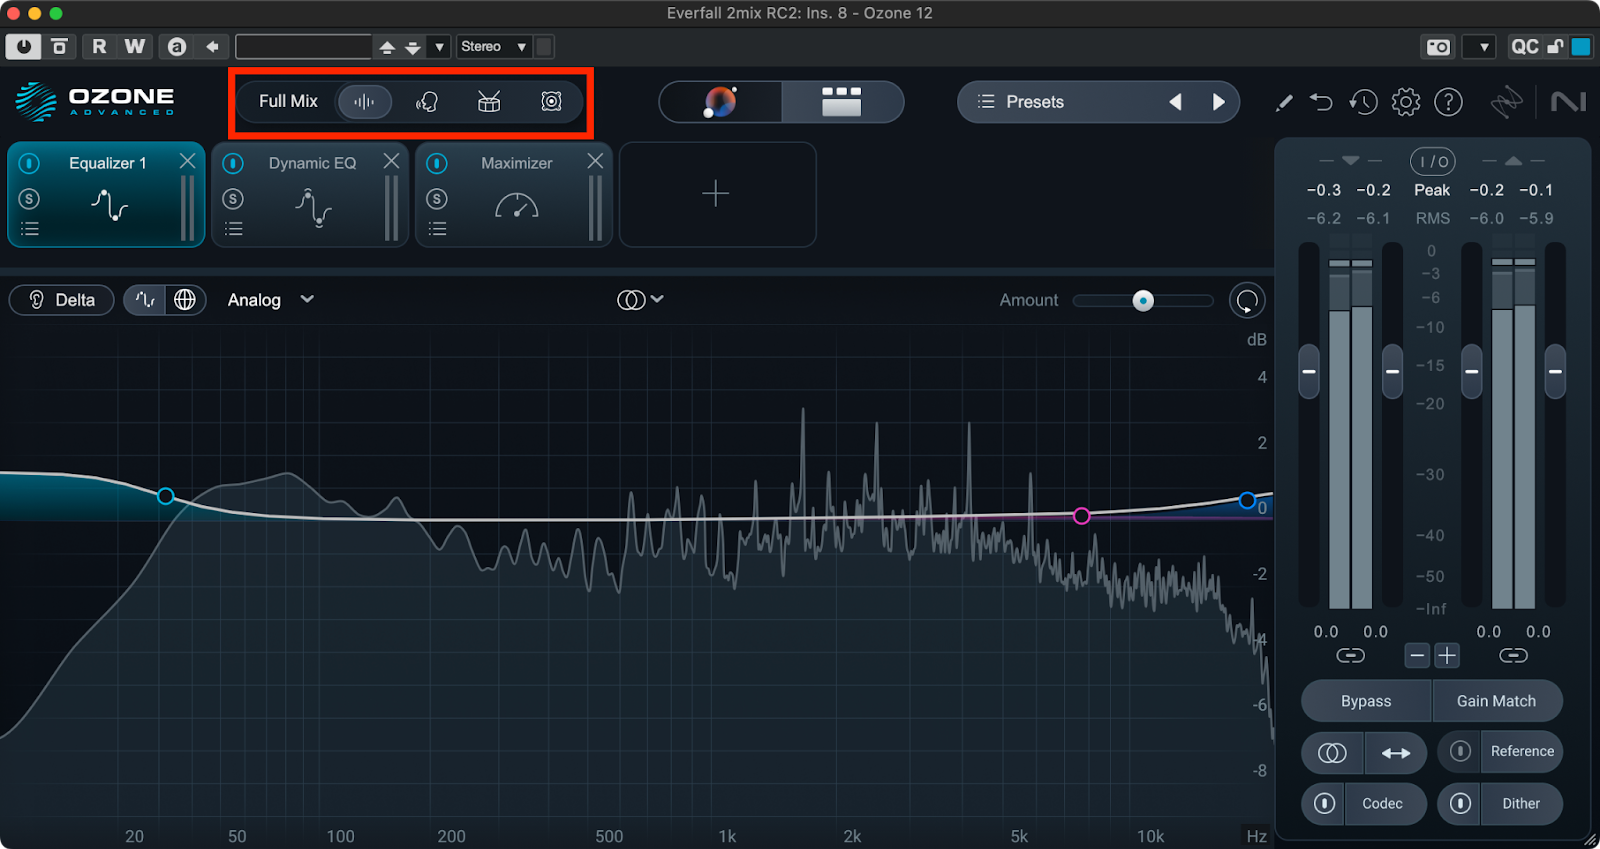Select the vocal stem focus icon
The image size is (1600, 849).
click(x=427, y=101)
